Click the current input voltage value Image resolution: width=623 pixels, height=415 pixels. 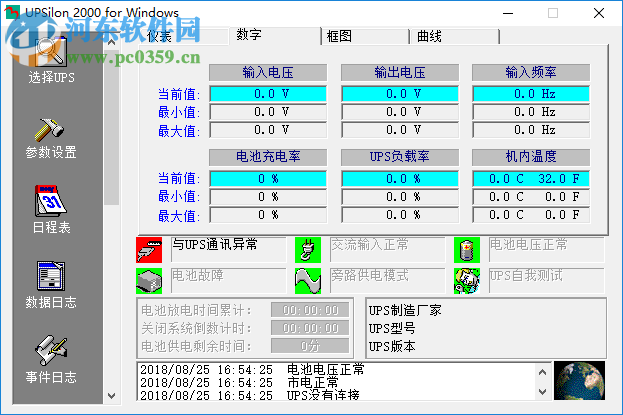click(x=268, y=94)
